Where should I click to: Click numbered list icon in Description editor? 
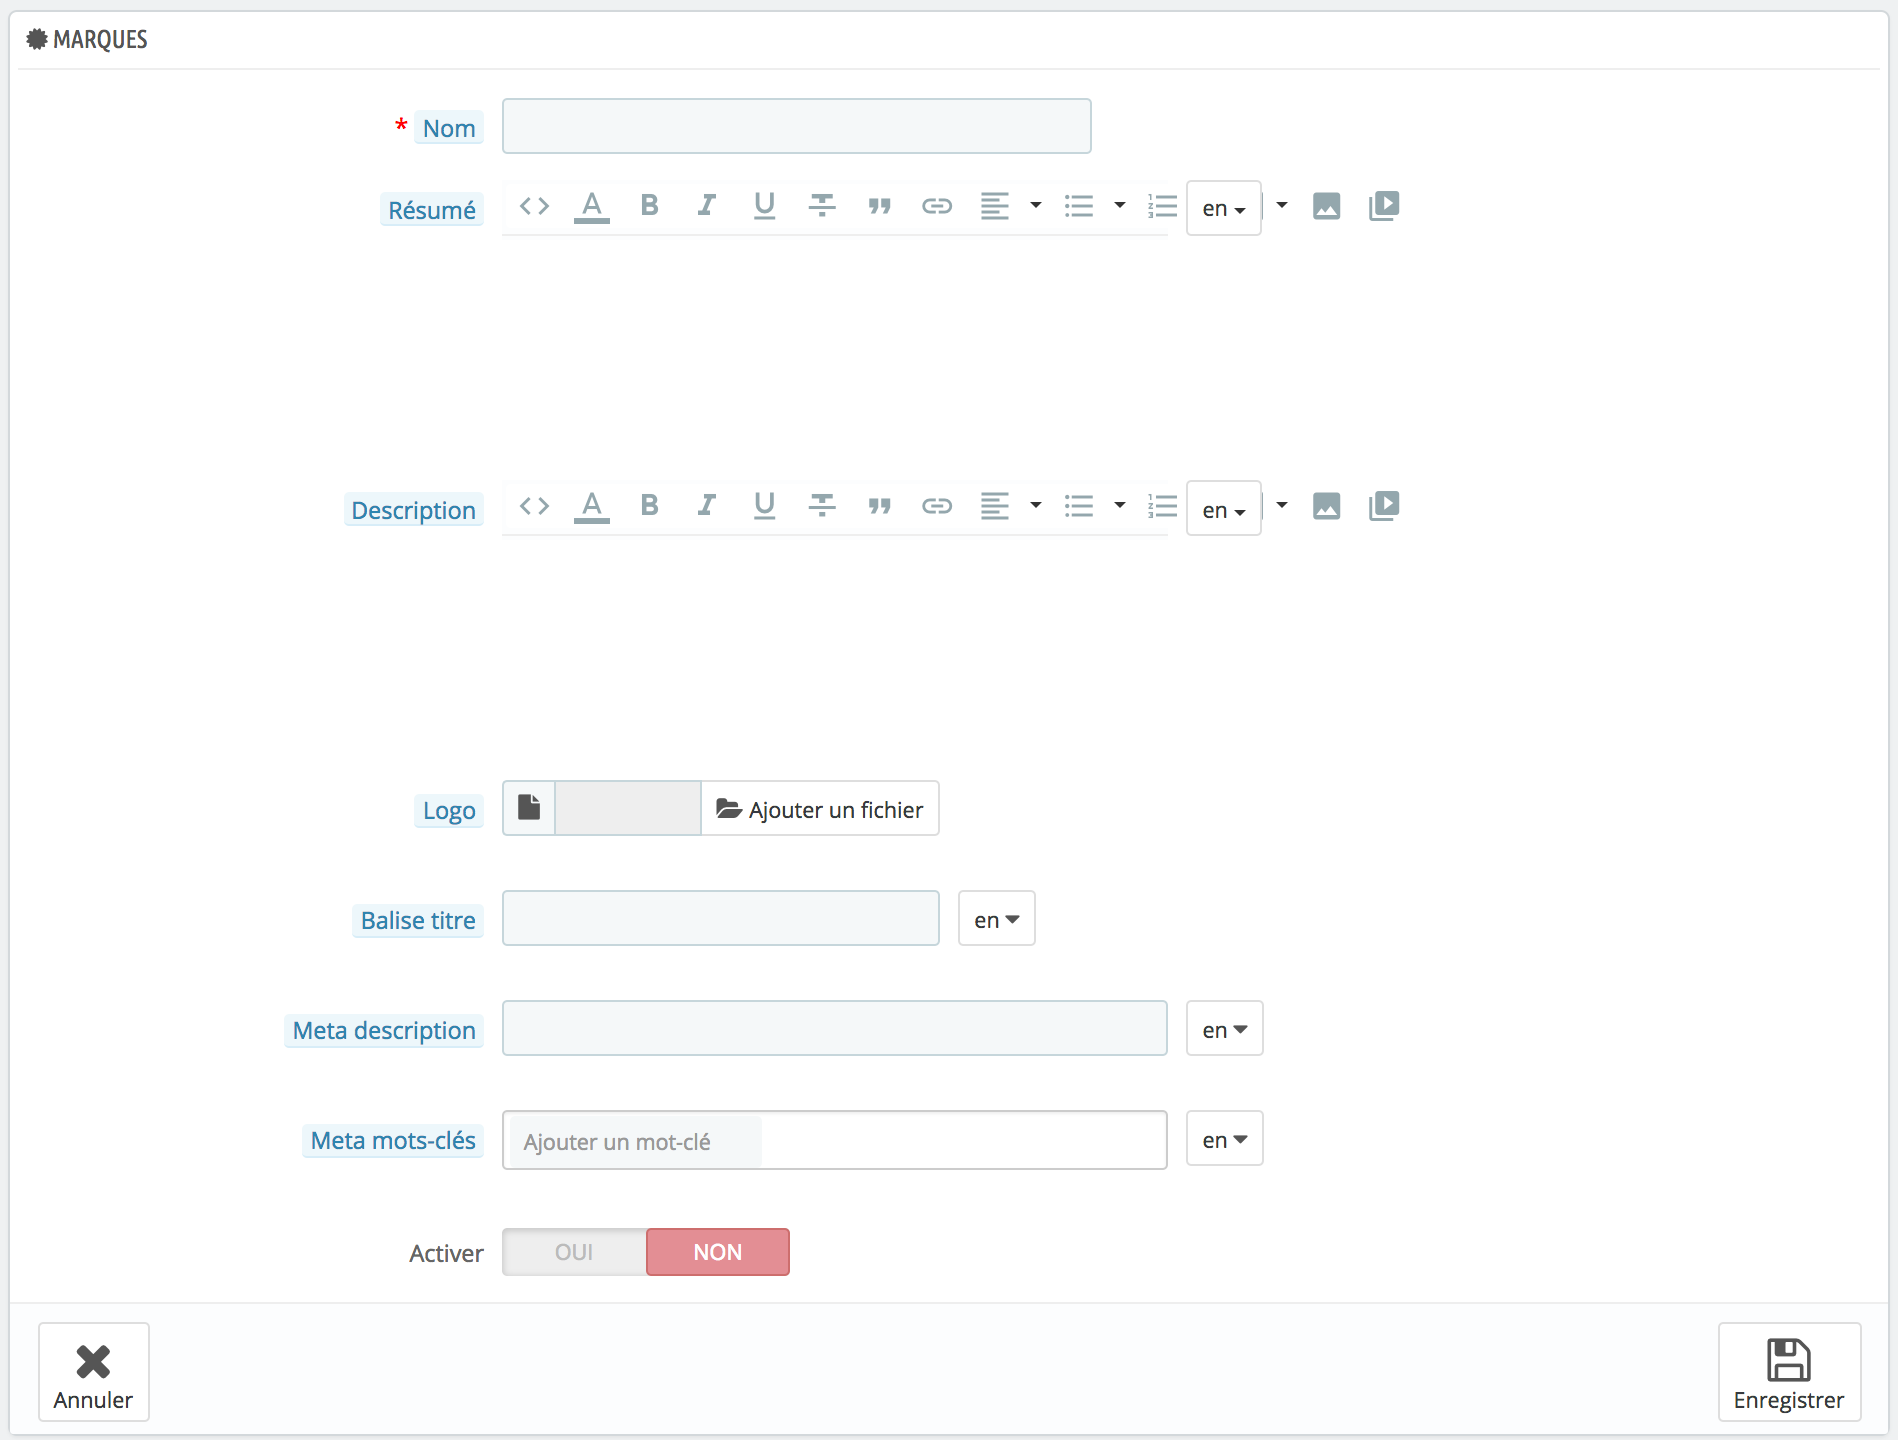pos(1162,506)
